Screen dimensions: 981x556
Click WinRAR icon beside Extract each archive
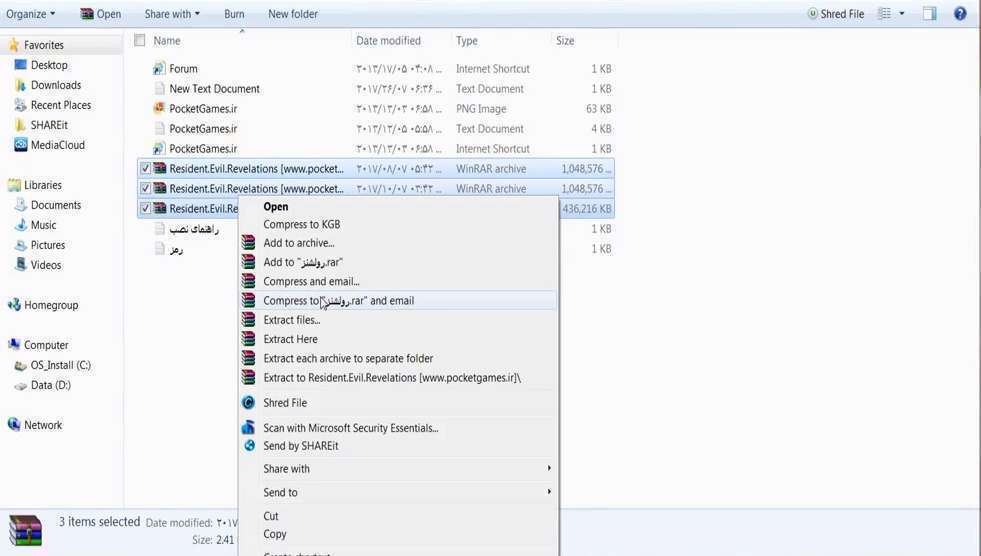pyautogui.click(x=248, y=358)
